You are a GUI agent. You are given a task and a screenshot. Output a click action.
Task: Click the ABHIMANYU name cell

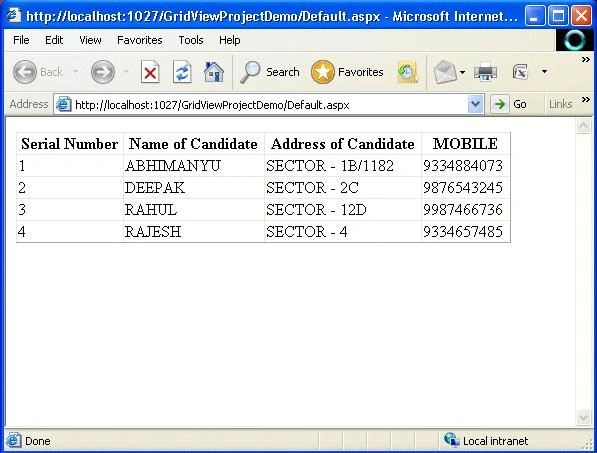pos(193,166)
